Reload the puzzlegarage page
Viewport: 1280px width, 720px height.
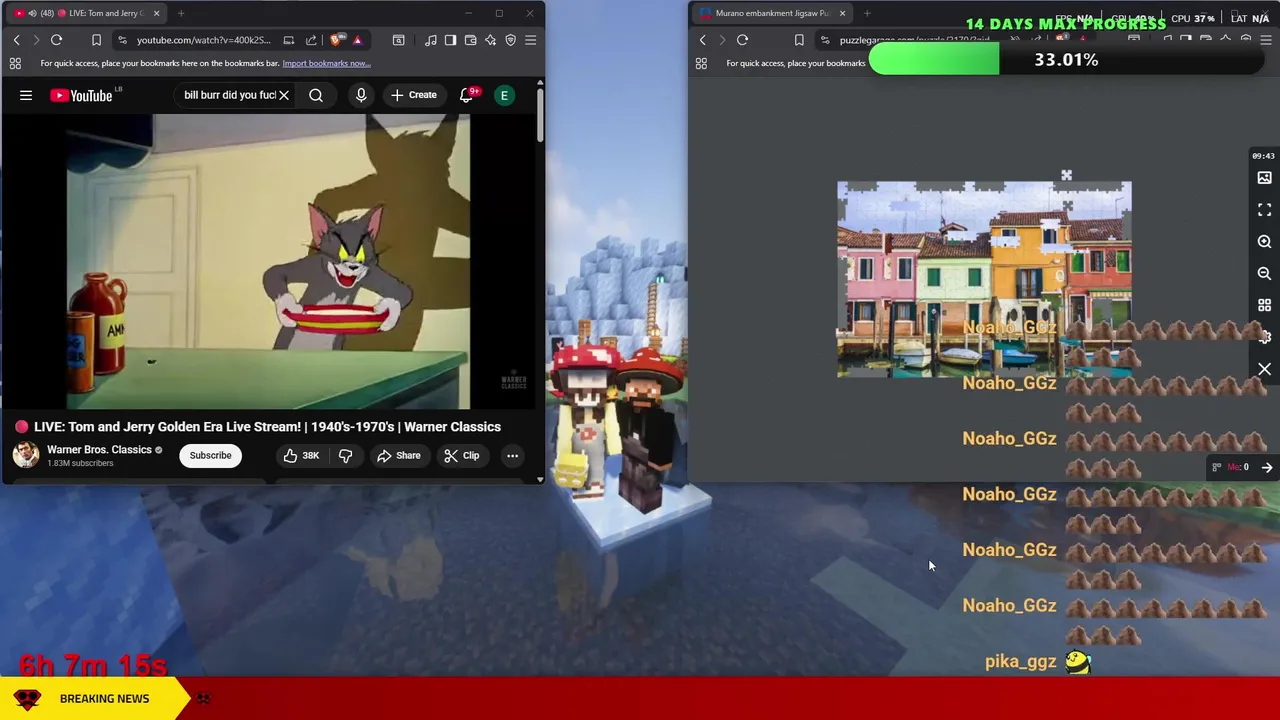(x=742, y=40)
